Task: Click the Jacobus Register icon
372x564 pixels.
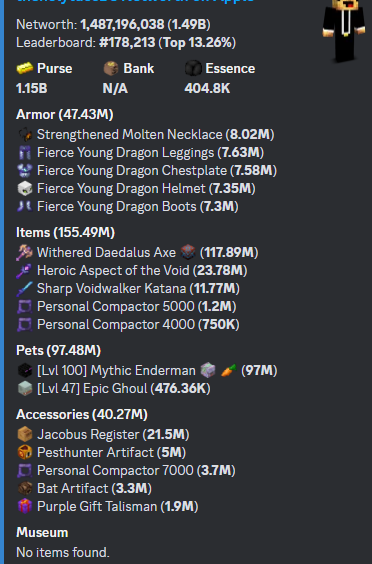Action: click(25, 434)
